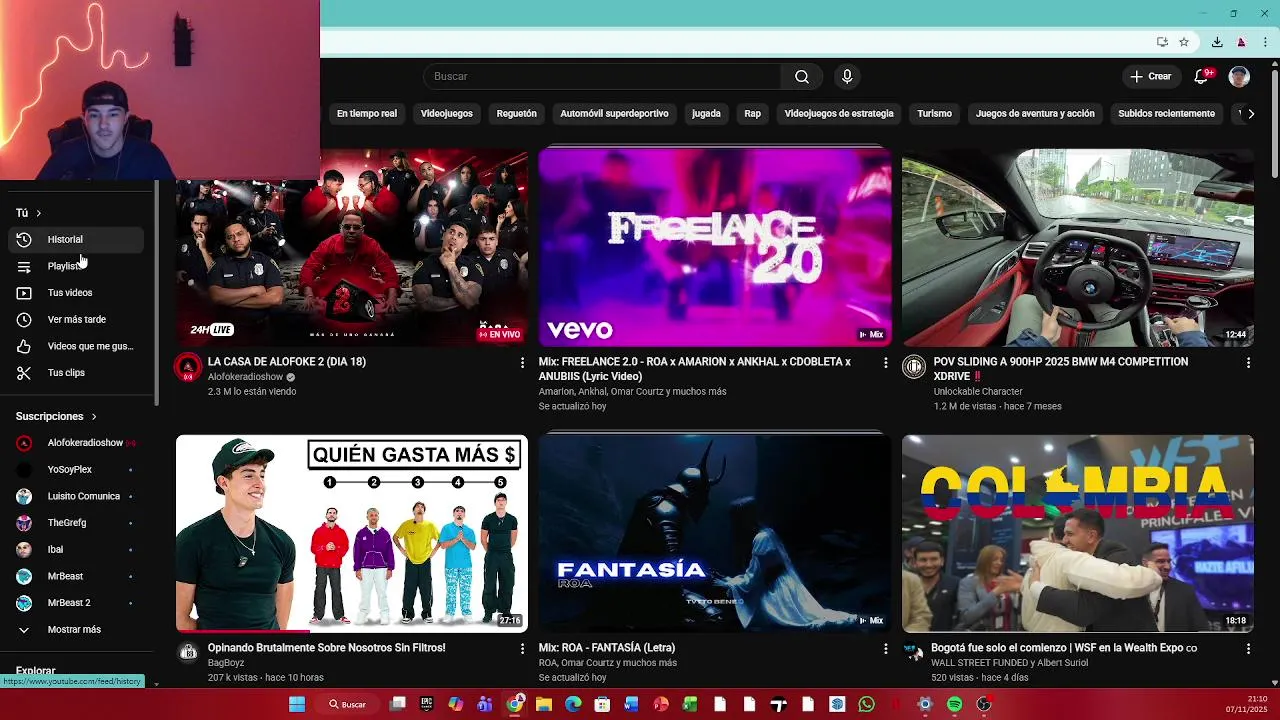
Task: Open Epic Games Launcher from taskbar
Action: [x=426, y=705]
